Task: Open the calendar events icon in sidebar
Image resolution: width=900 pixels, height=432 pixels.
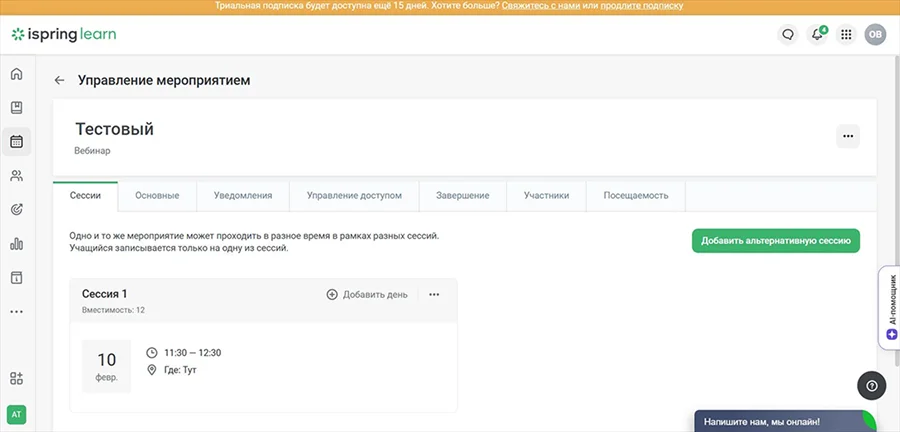Action: 17,142
